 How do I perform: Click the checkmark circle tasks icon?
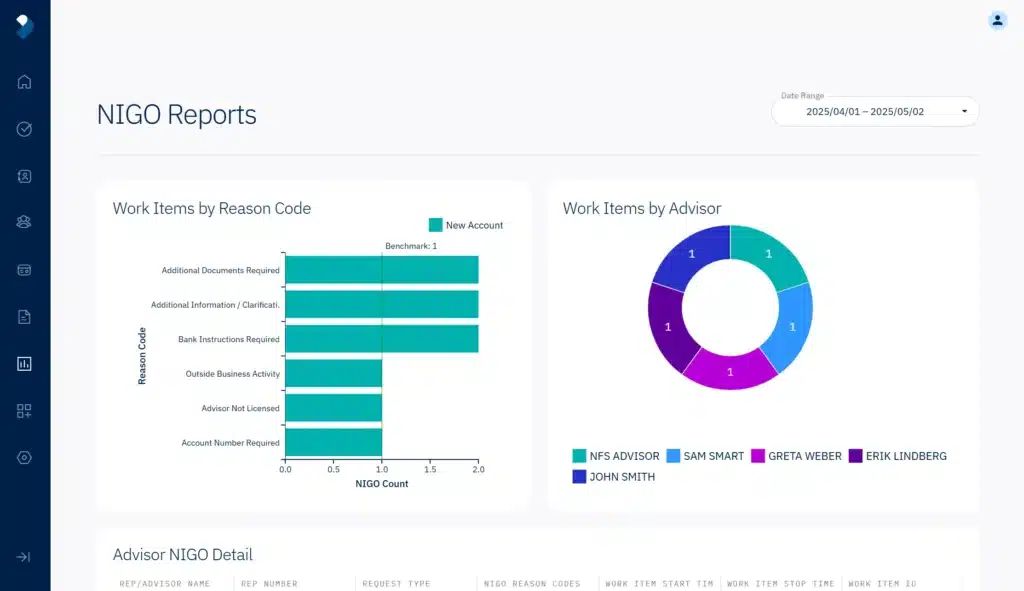[x=24, y=129]
